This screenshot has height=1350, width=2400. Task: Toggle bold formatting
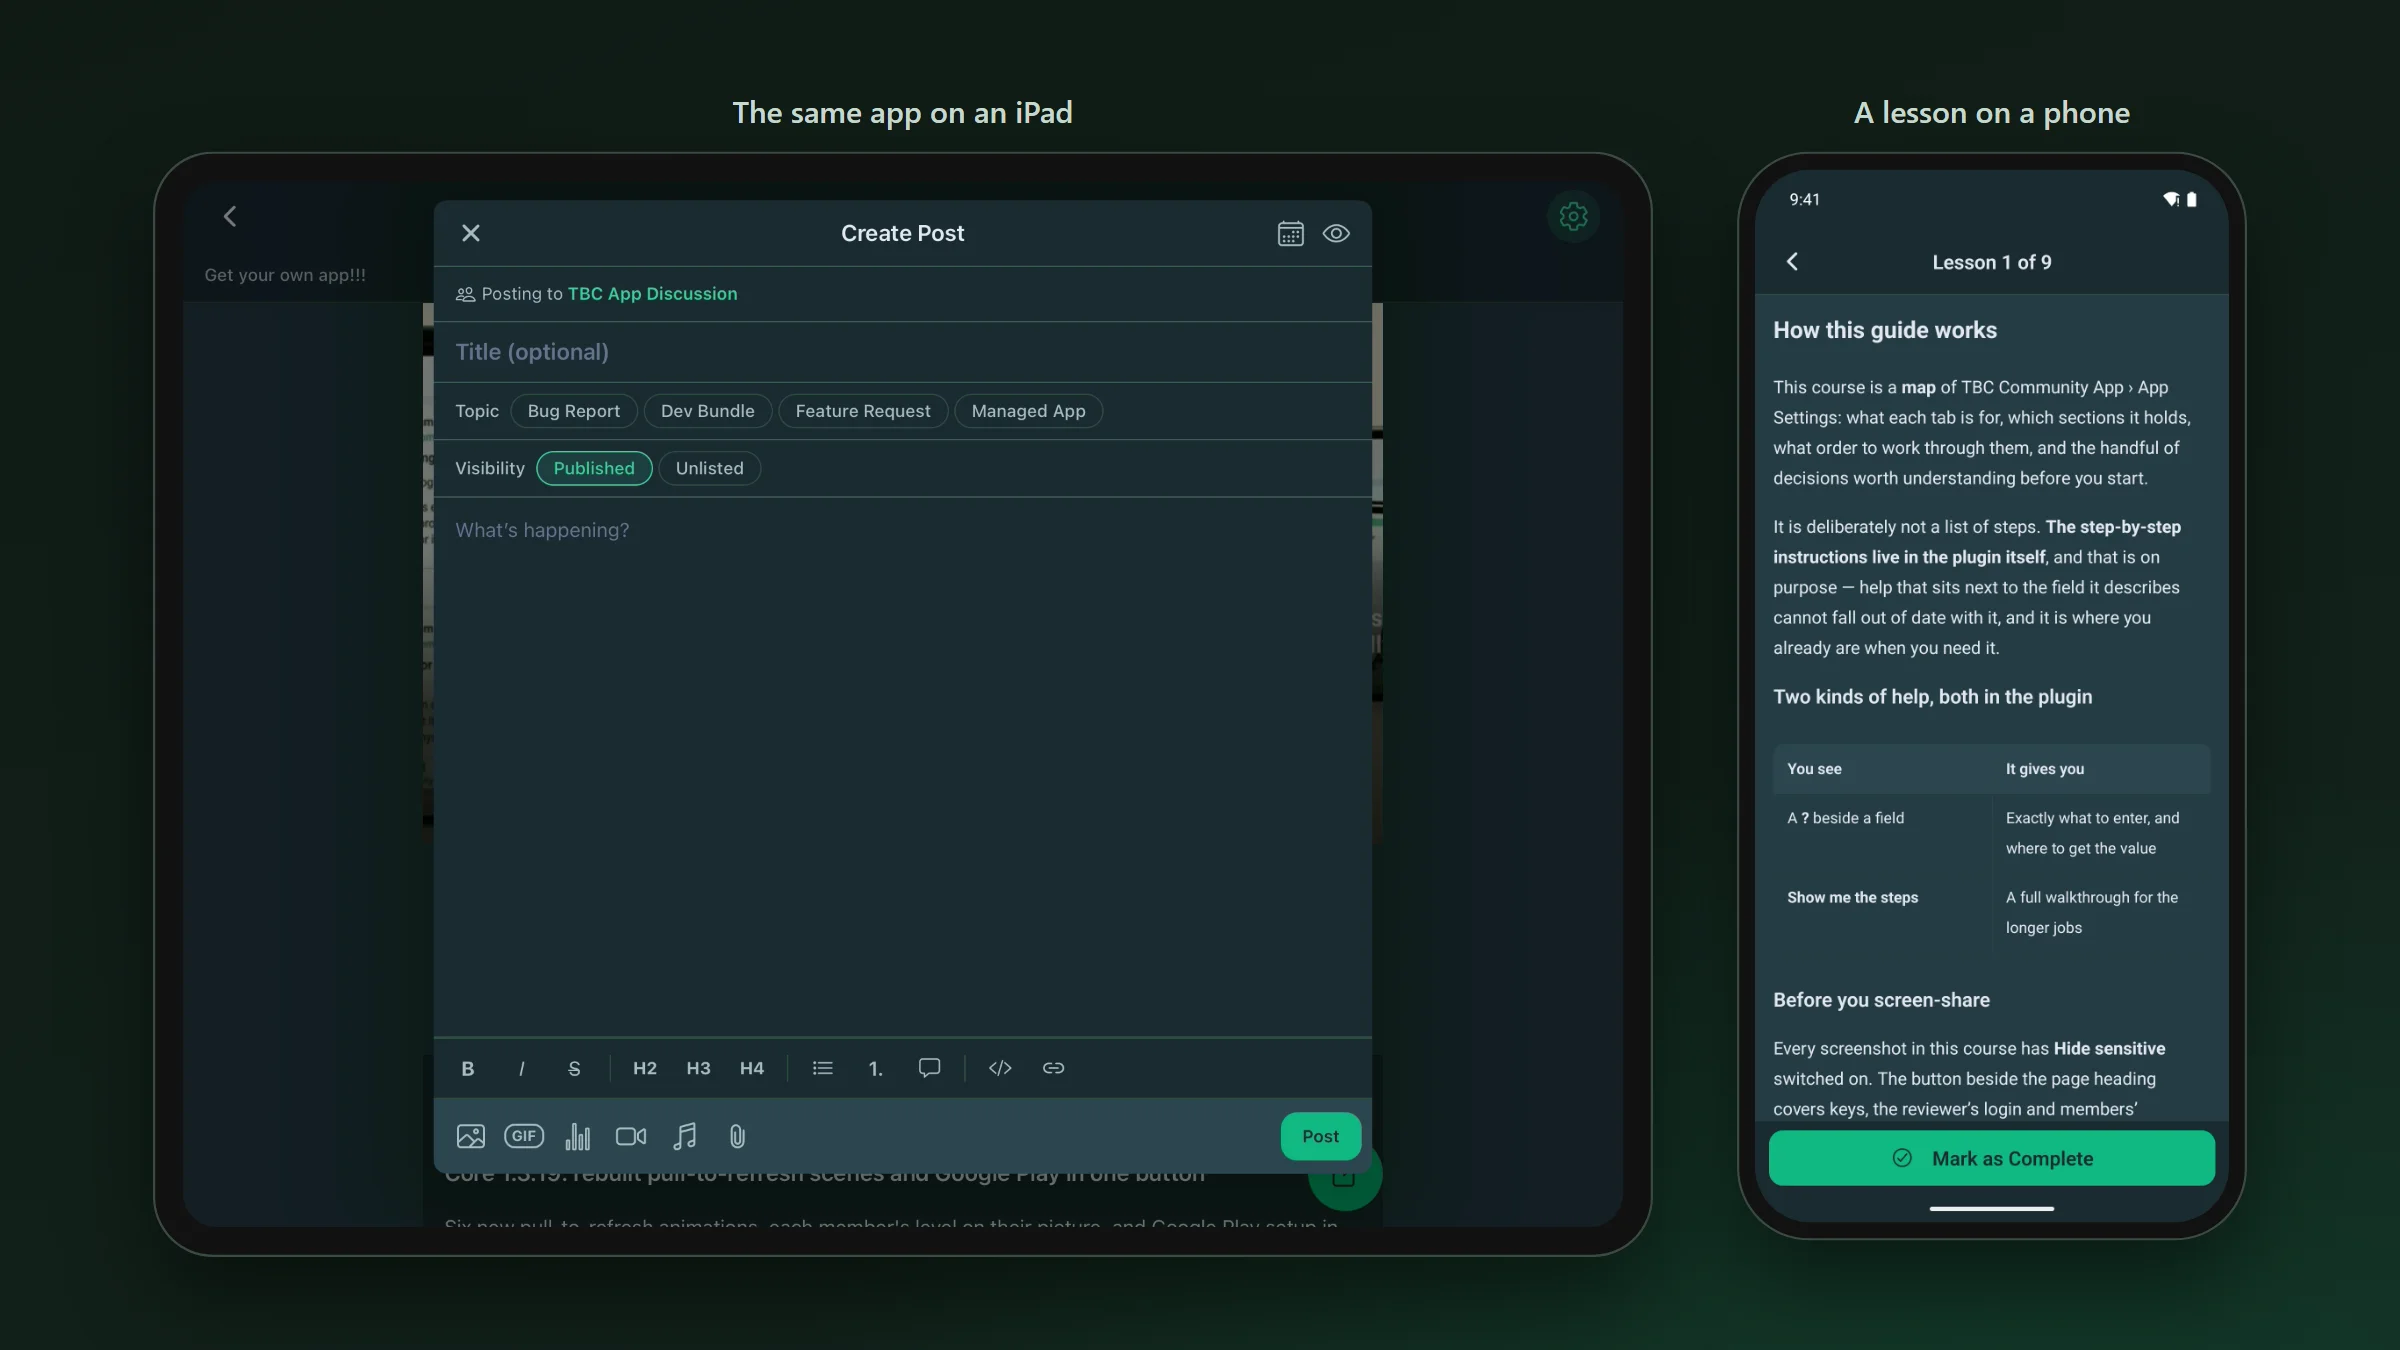pyautogui.click(x=467, y=1068)
